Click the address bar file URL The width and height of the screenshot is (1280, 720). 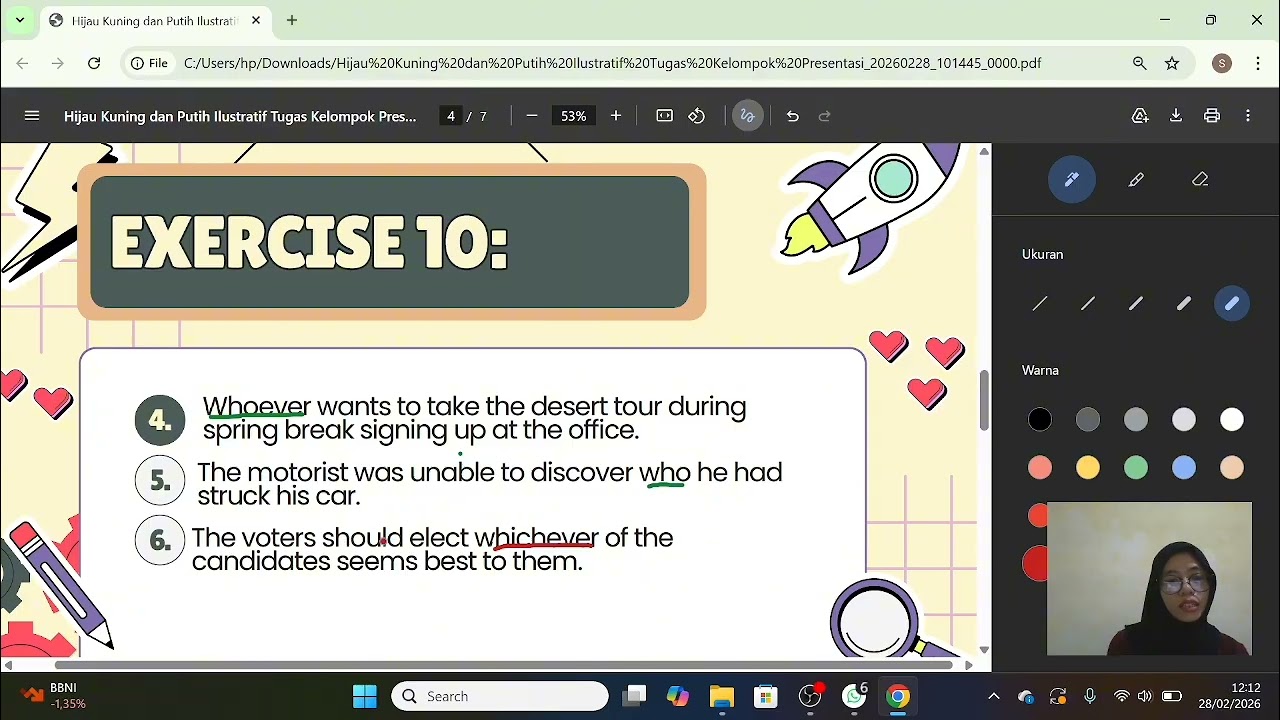[612, 63]
